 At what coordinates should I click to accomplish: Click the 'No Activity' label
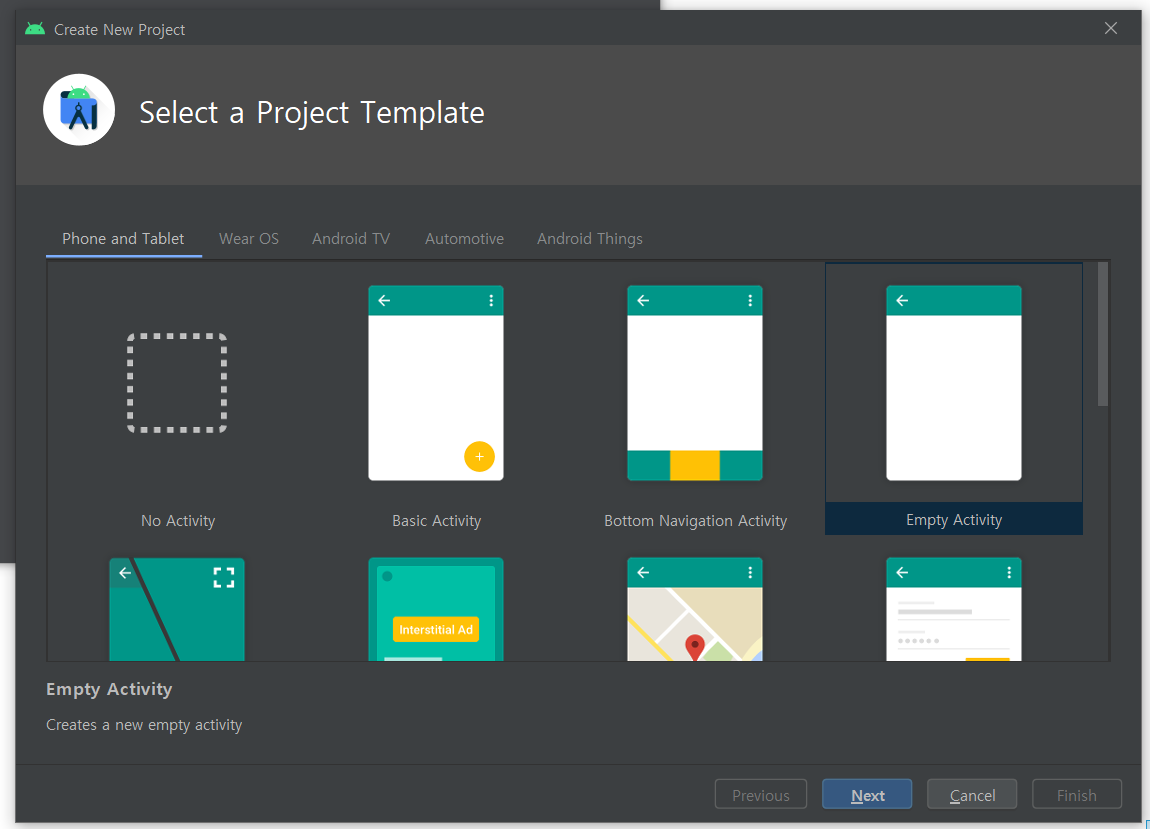[x=178, y=521]
